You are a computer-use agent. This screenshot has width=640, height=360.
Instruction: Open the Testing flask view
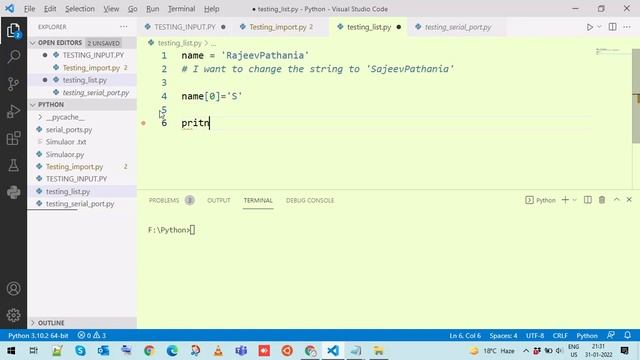click(x=13, y=165)
